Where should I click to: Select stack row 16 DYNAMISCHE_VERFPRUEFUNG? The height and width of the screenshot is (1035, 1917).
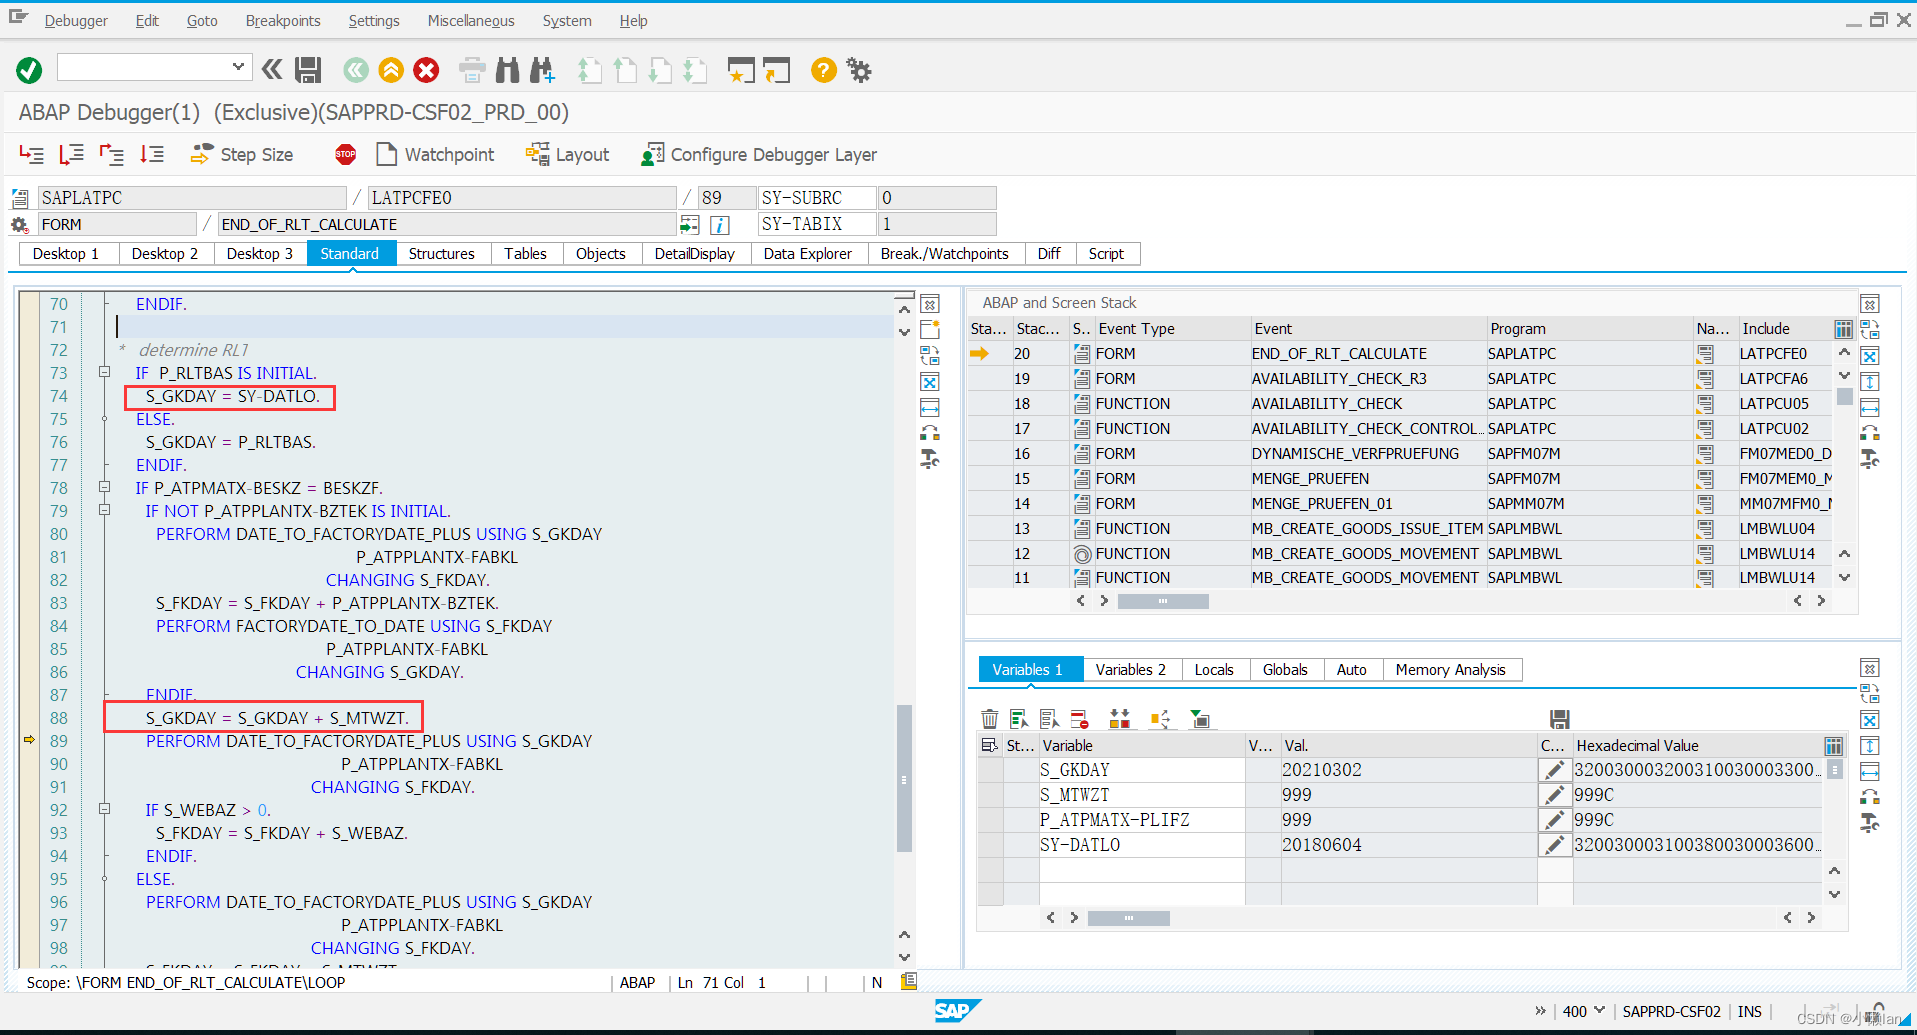1400,454
